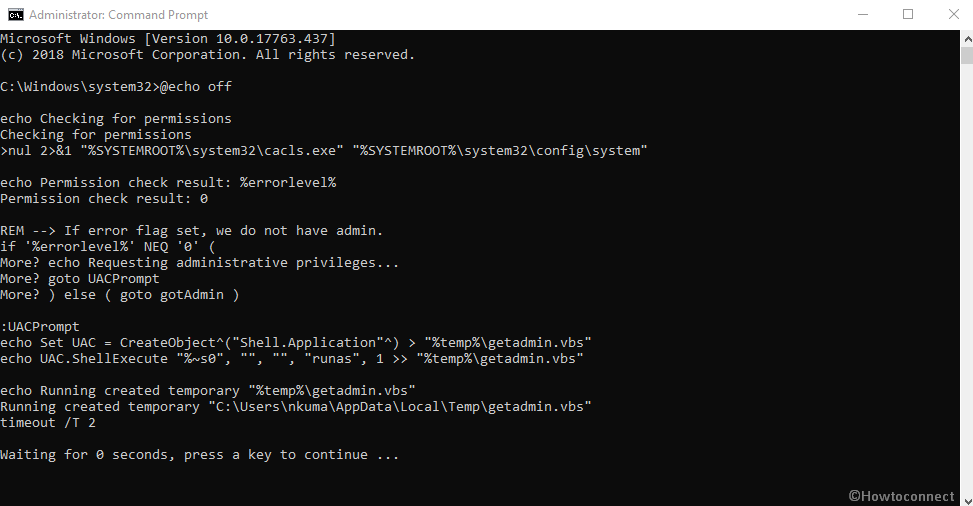
Task: Click the '@echo off' command text
Action: (x=195, y=87)
